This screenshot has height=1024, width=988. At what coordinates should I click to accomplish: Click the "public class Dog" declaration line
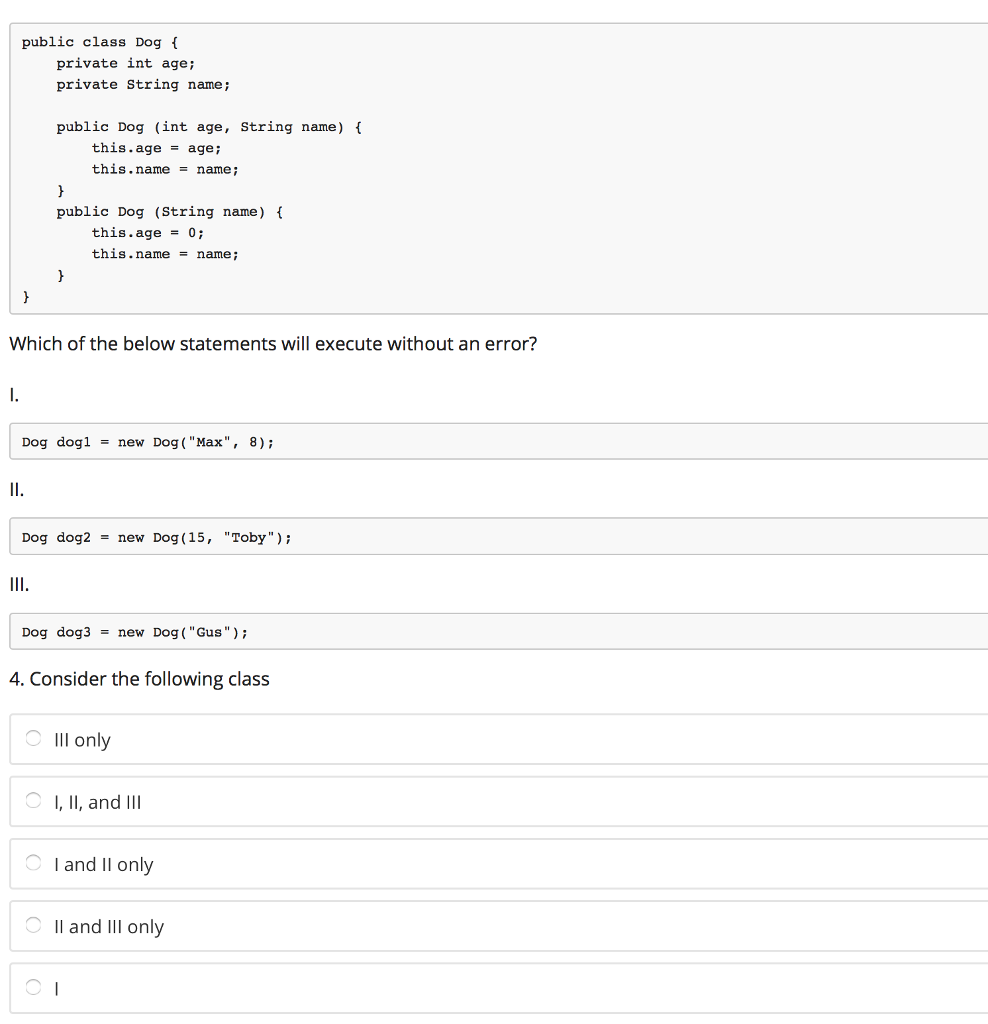pyautogui.click(x=100, y=42)
